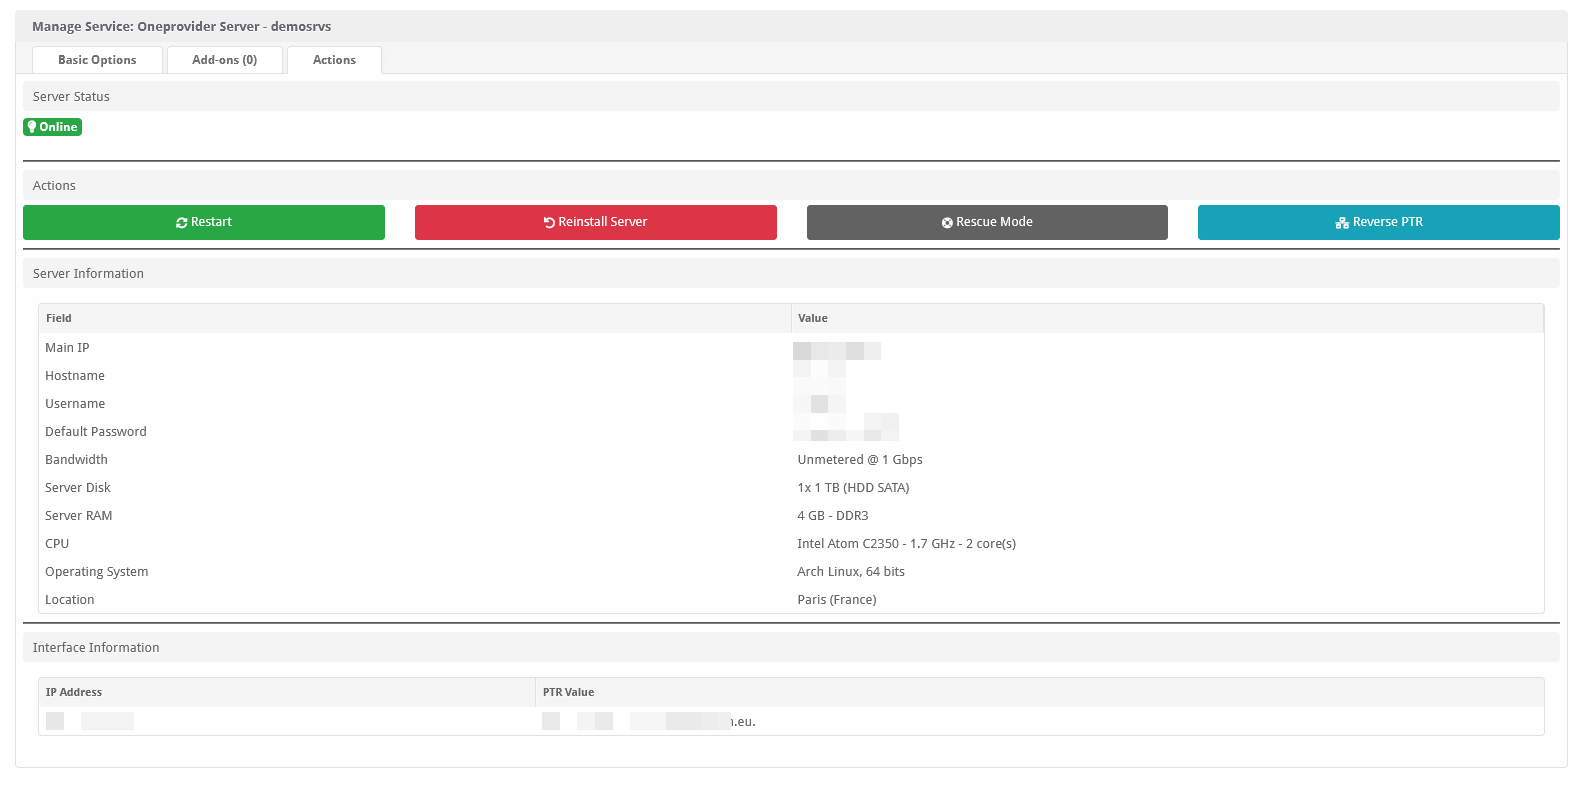Screen dimensions: 1586x802
Task: Click the blurred Main IP value
Action: click(837, 350)
